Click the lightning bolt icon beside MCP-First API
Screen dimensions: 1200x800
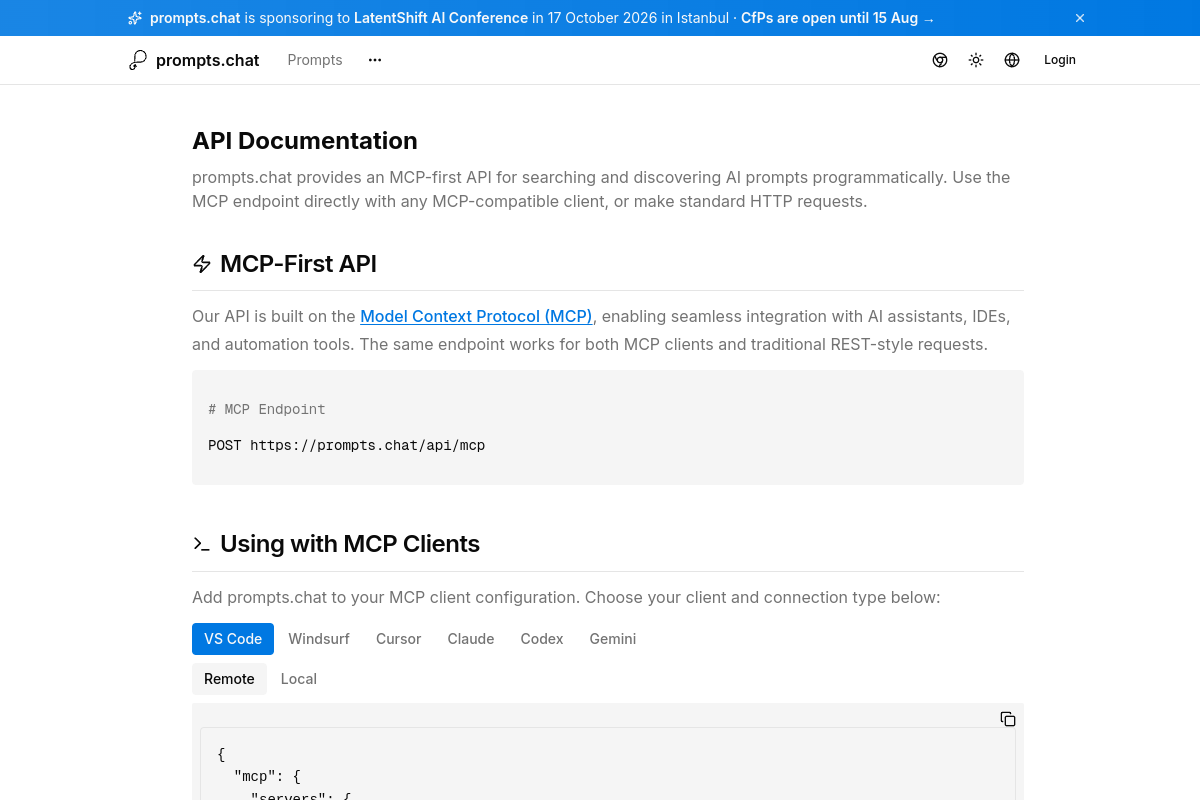coord(202,264)
